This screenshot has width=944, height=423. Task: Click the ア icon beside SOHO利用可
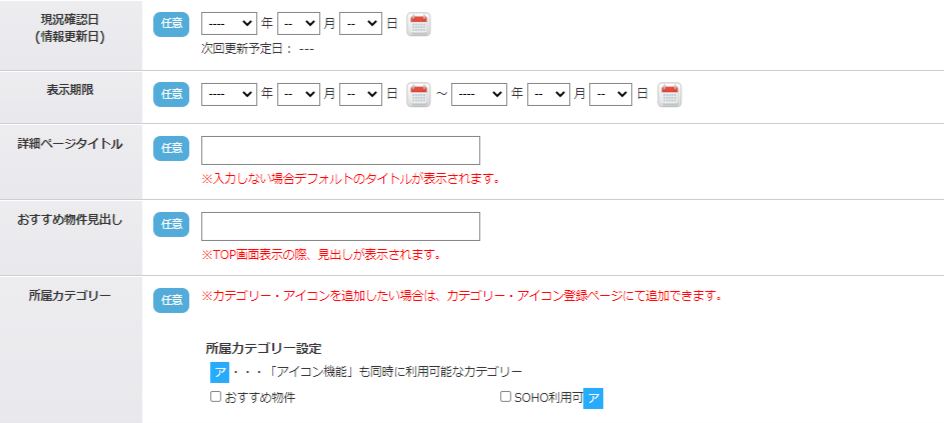pyautogui.click(x=594, y=399)
